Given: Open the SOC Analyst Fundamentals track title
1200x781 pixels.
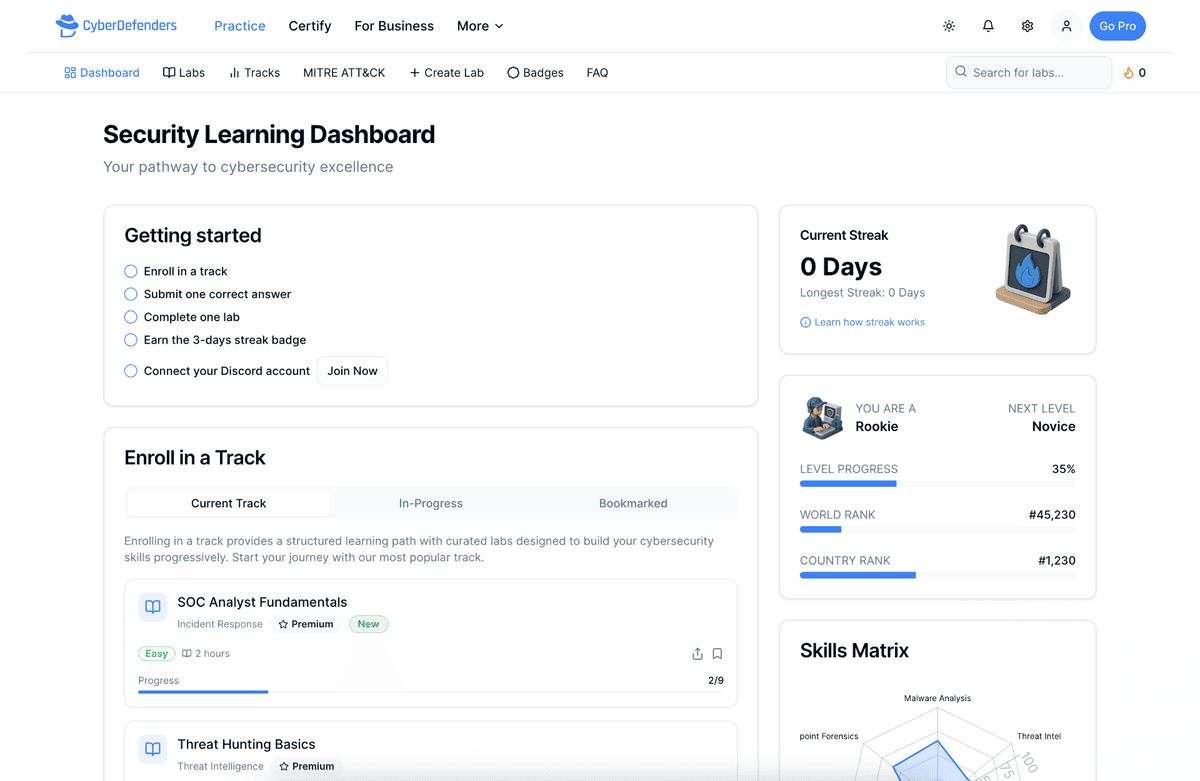Looking at the screenshot, I should pyautogui.click(x=262, y=602).
